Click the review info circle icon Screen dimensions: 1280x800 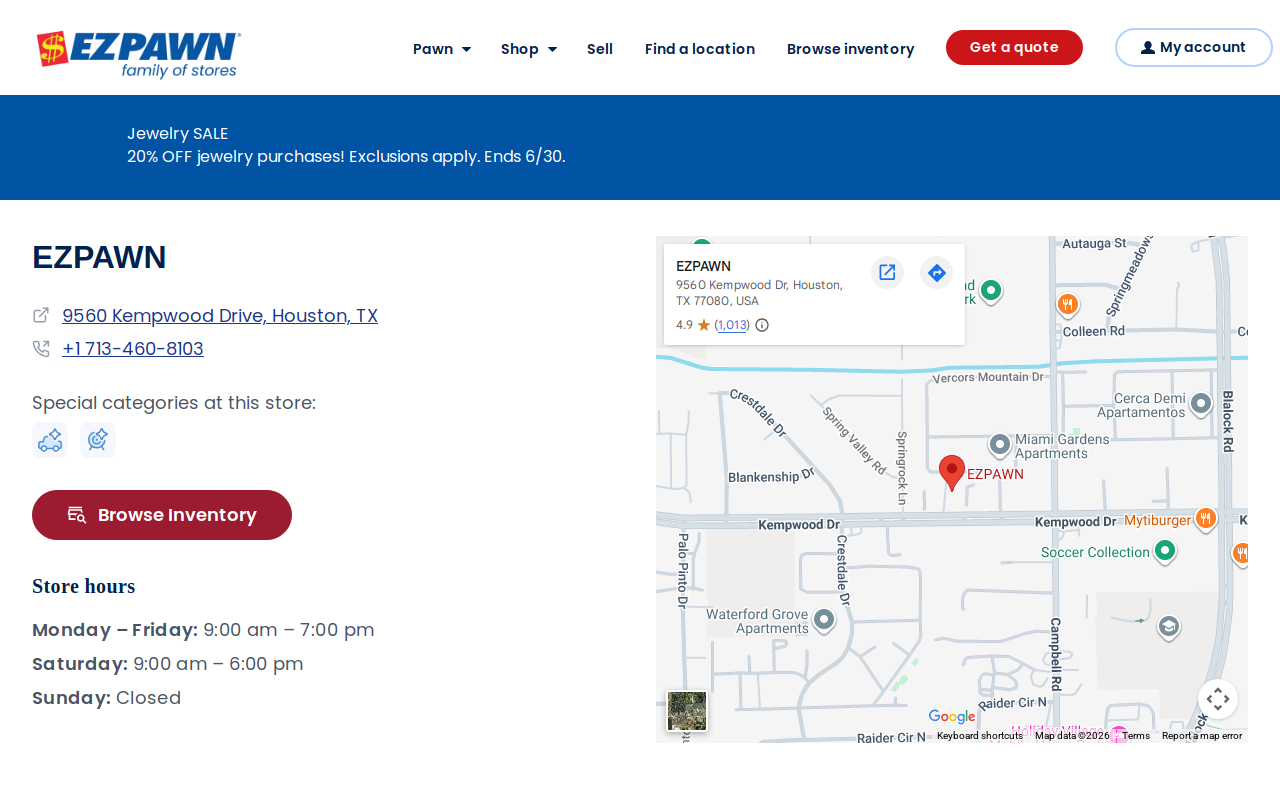point(762,325)
